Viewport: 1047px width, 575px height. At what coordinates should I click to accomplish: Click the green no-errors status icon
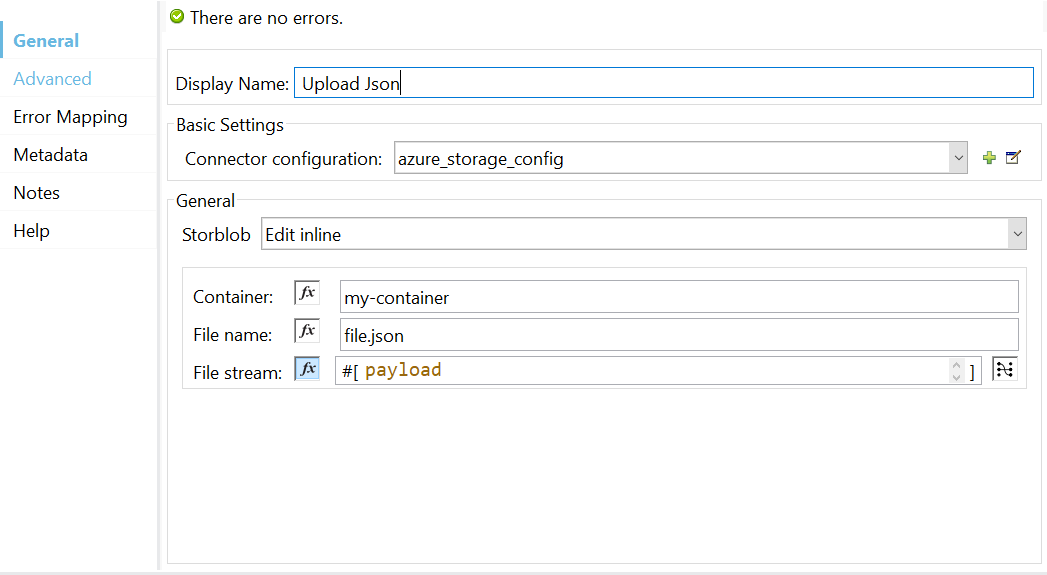(177, 17)
